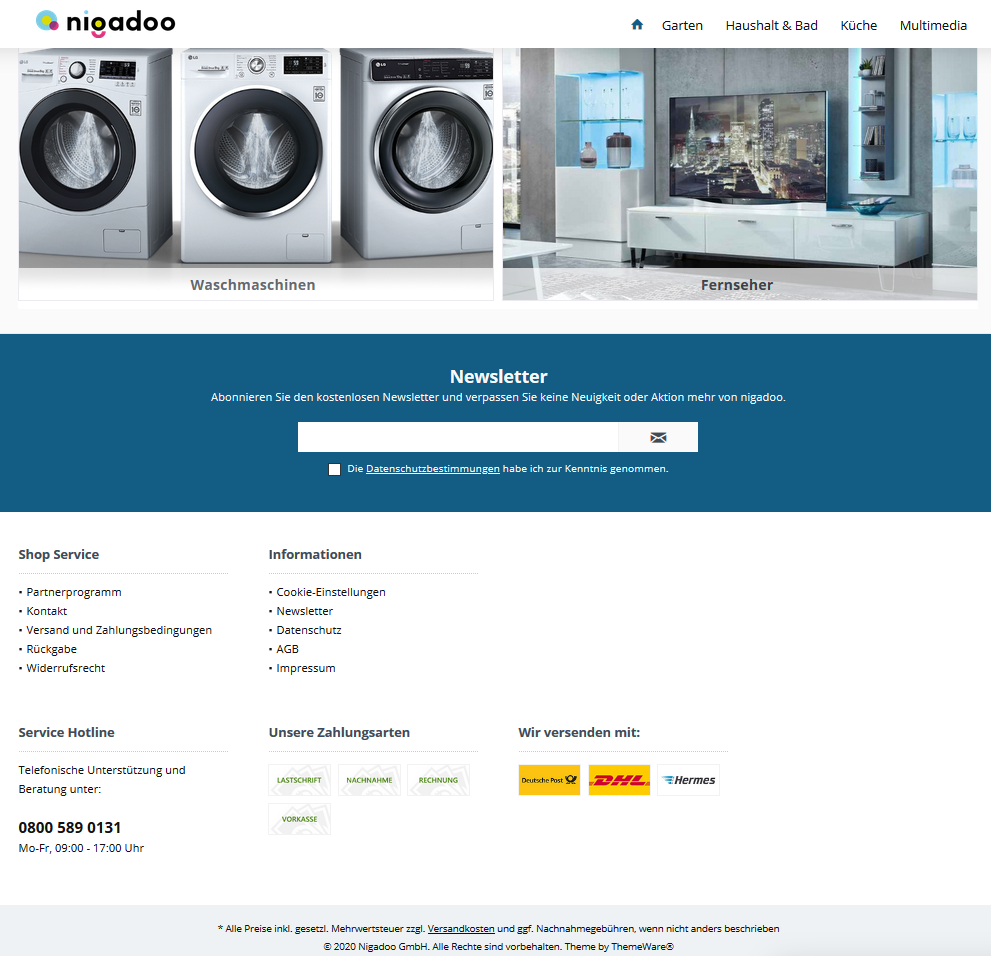Click the hotline number 0800 589 0131
The height and width of the screenshot is (956, 991).
(70, 827)
